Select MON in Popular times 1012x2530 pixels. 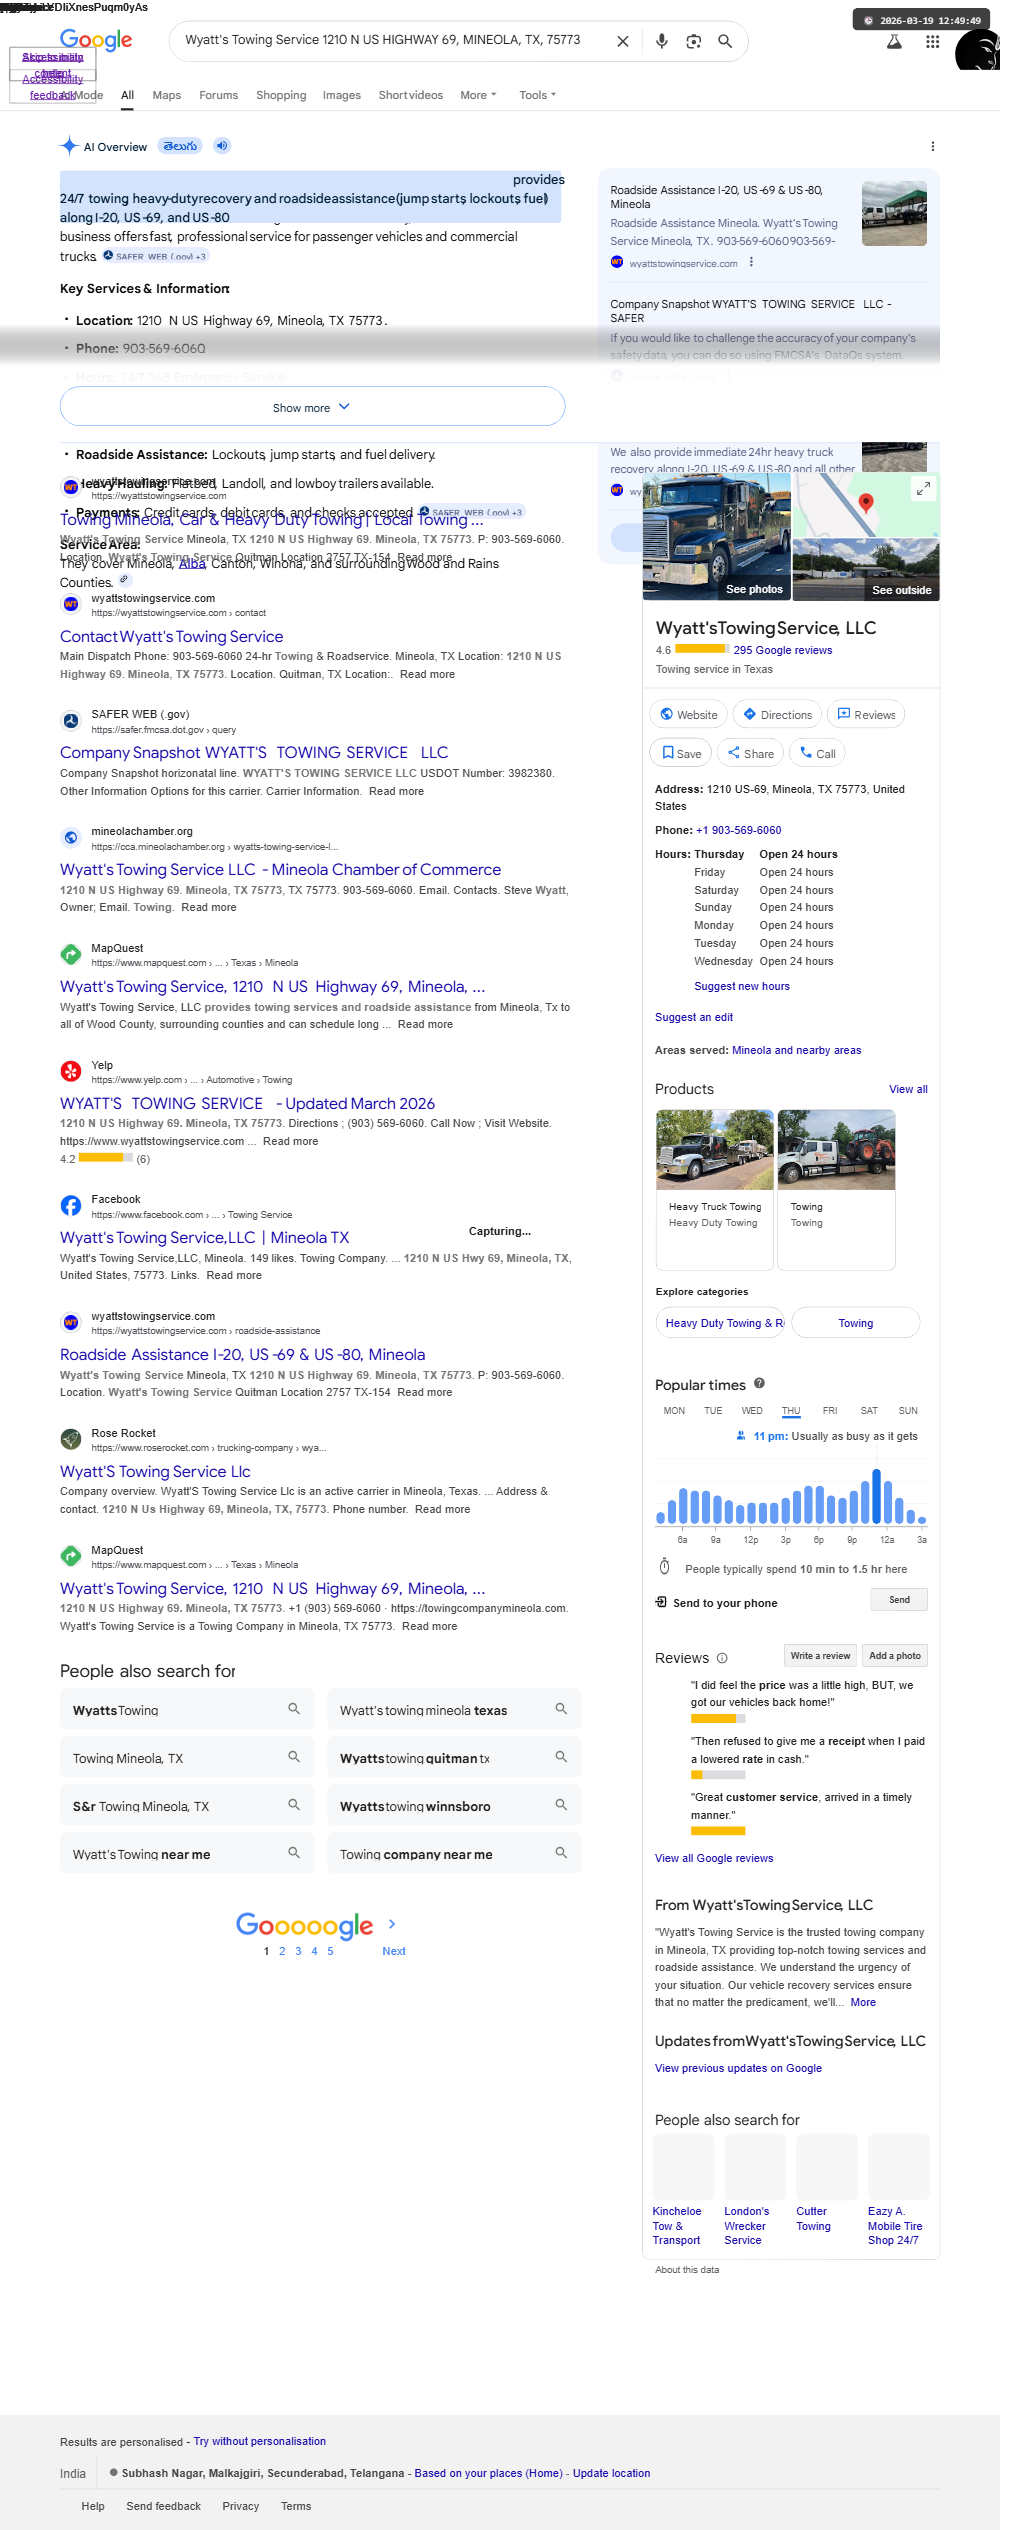point(674,1411)
